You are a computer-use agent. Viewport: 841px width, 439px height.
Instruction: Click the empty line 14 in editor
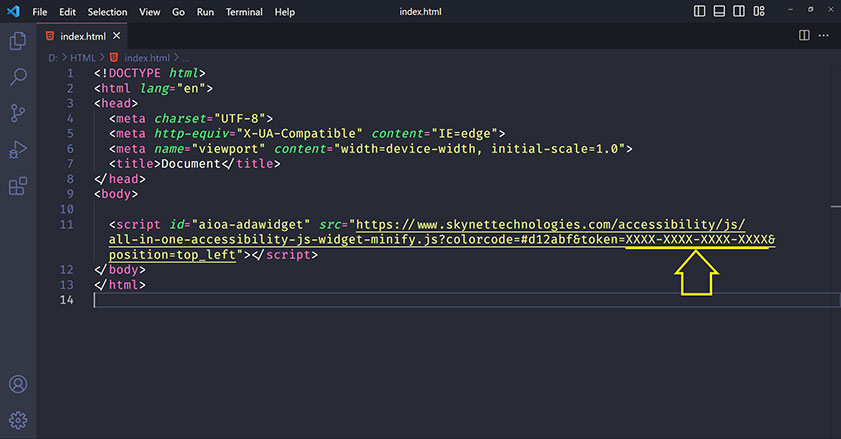pos(400,300)
